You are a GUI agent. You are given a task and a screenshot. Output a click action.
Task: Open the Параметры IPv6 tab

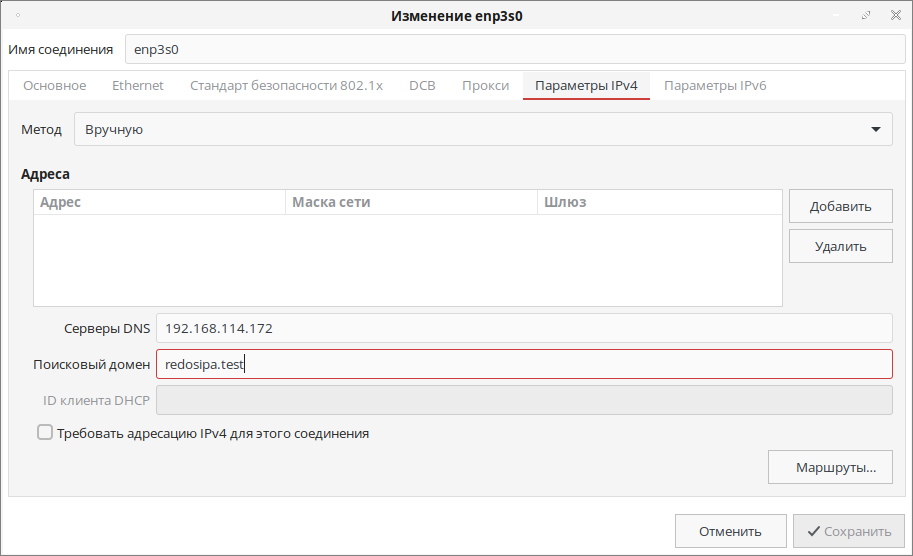[715, 86]
